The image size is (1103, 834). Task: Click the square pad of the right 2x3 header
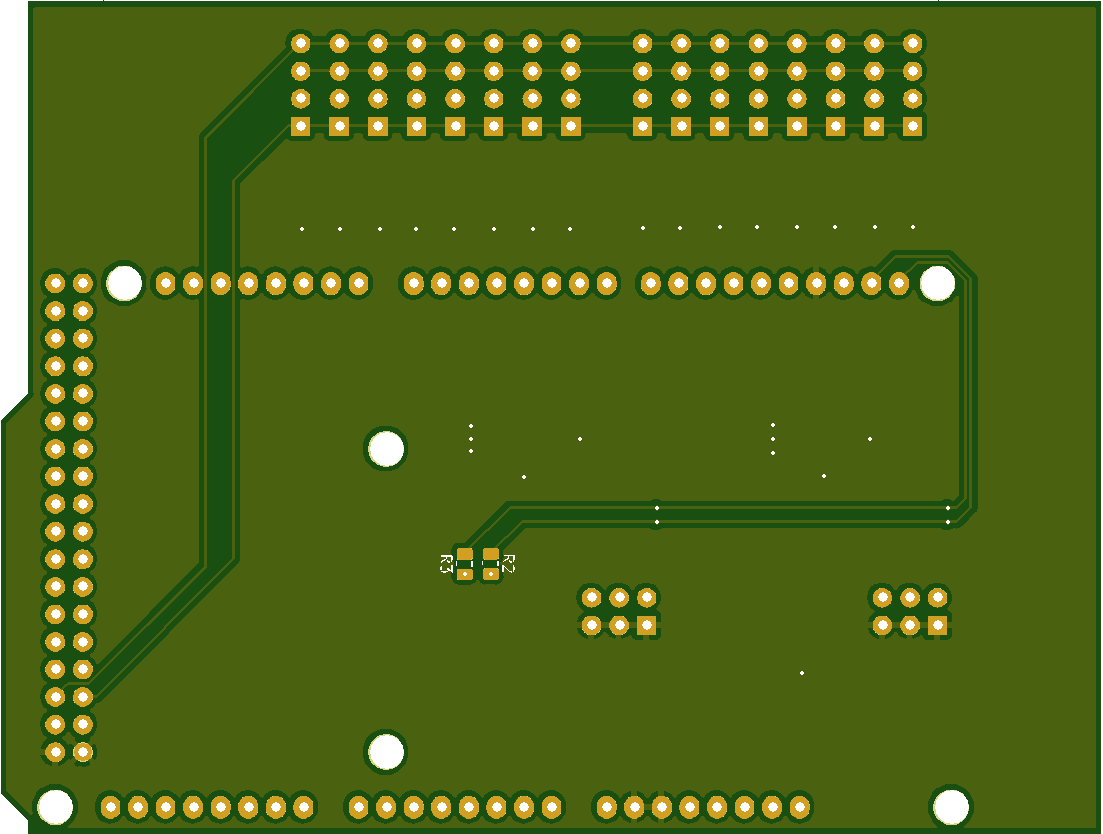[937, 625]
